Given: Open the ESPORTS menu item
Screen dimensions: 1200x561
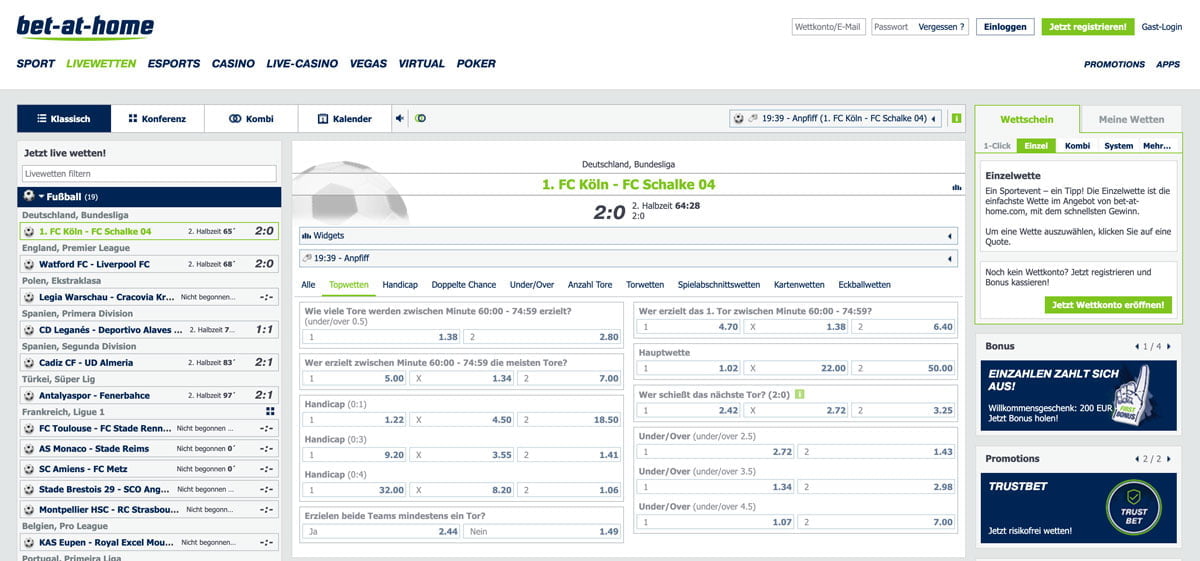Looking at the screenshot, I should pos(174,64).
